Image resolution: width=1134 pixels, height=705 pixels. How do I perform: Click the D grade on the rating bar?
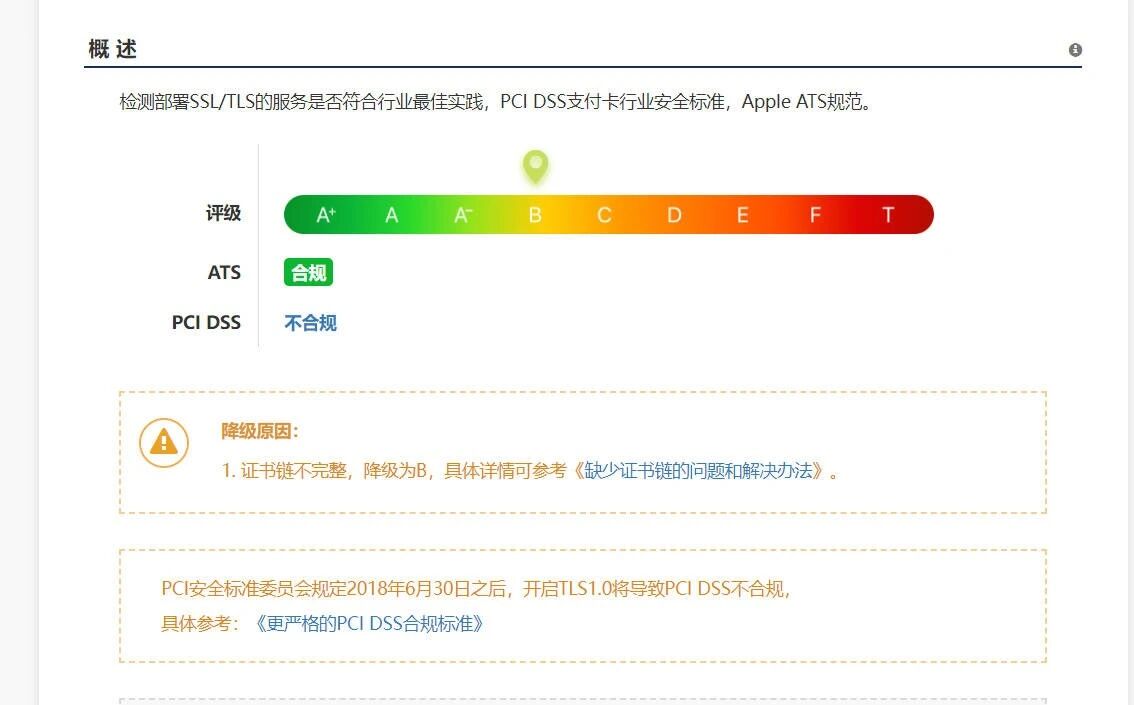[x=674, y=215]
